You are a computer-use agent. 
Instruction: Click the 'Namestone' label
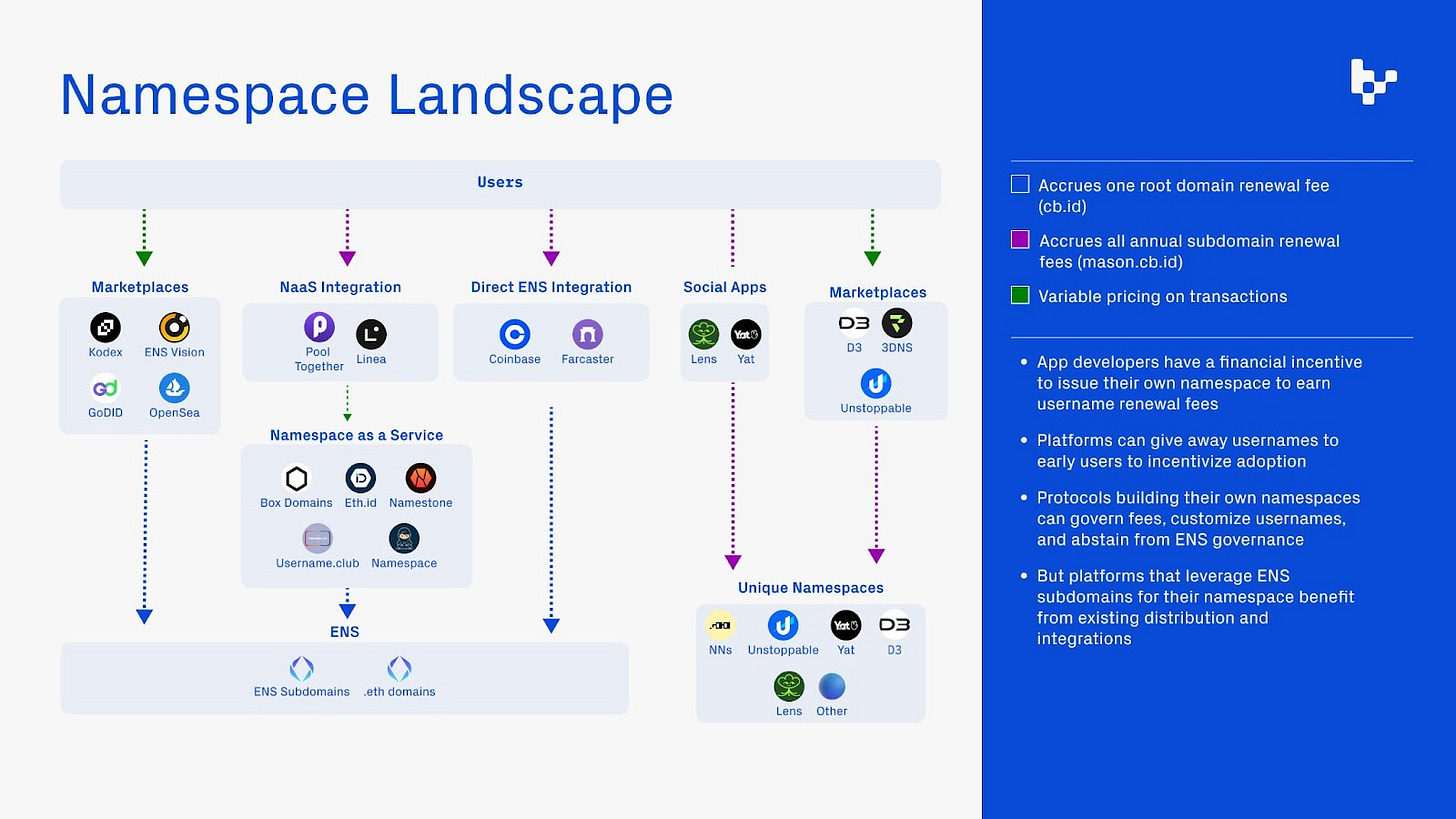pos(421,503)
